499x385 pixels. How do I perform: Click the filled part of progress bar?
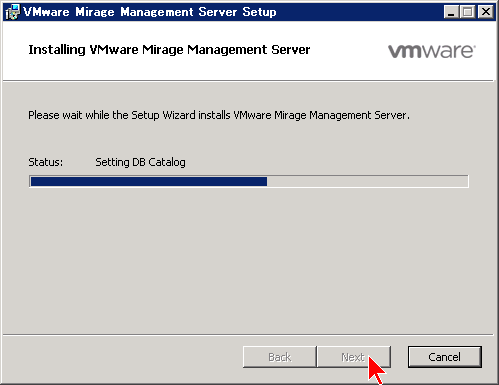[149, 181]
